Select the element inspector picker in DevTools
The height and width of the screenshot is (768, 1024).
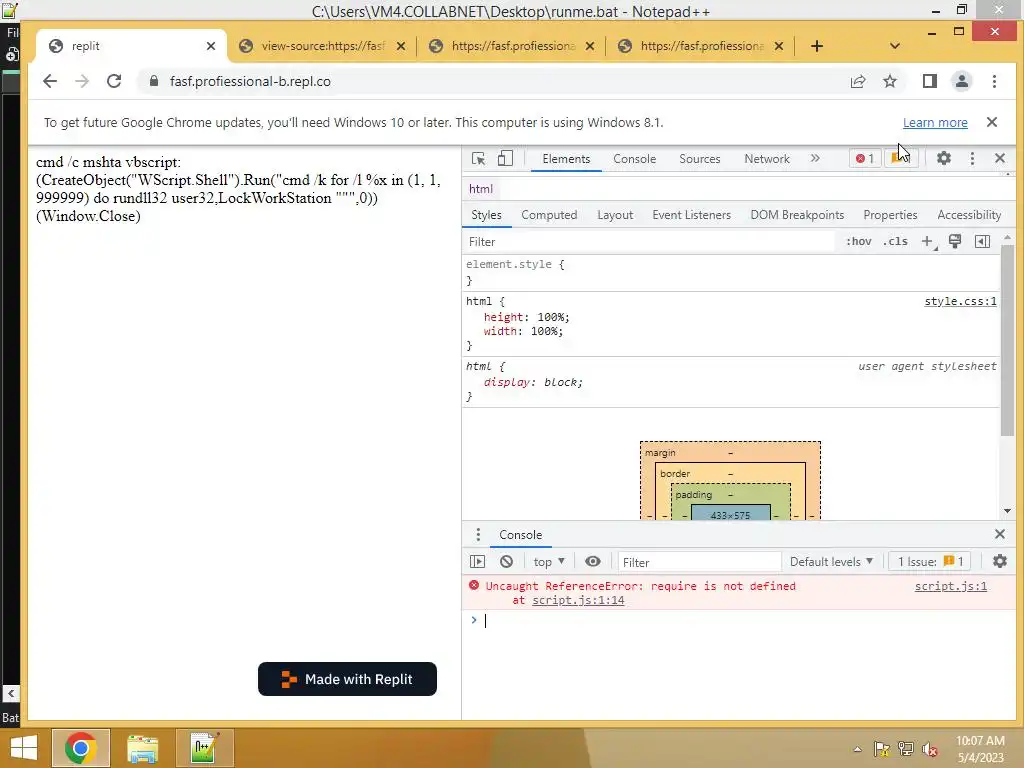478,159
